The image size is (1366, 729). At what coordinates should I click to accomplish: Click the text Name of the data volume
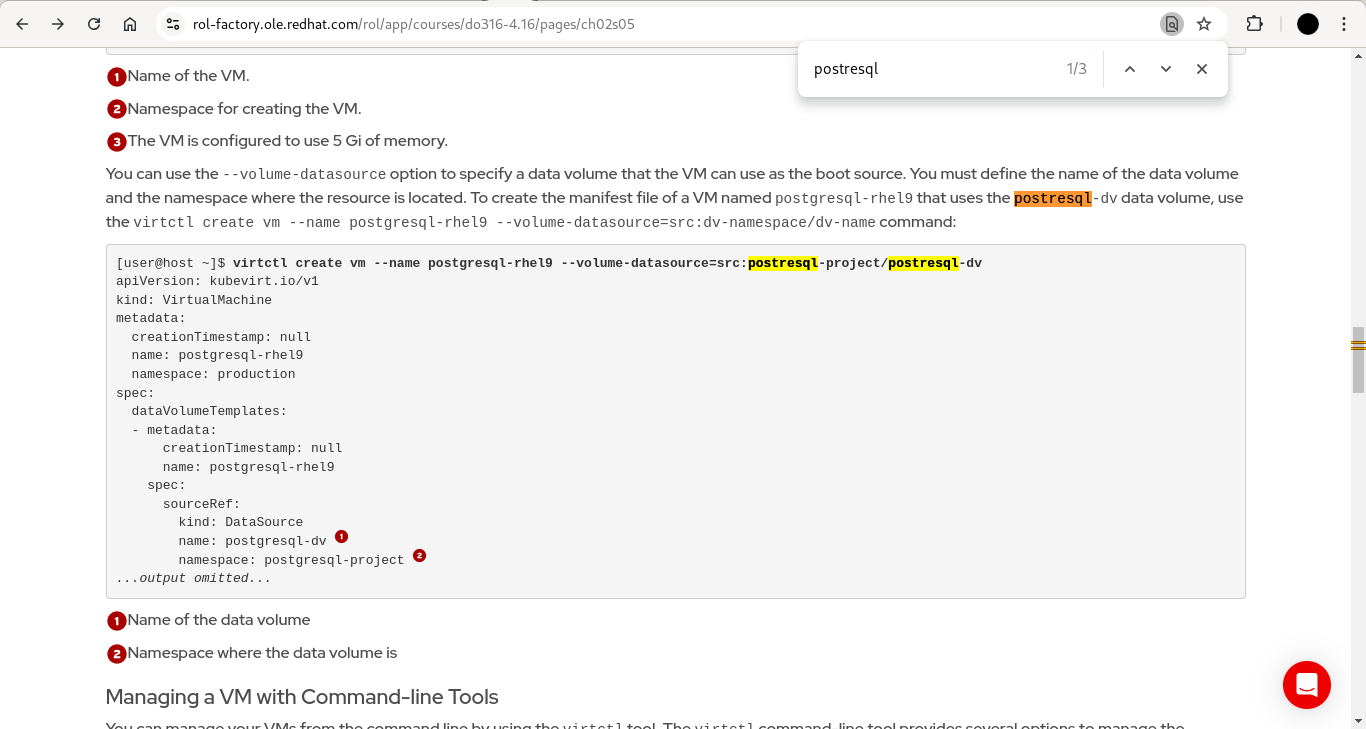(219, 620)
